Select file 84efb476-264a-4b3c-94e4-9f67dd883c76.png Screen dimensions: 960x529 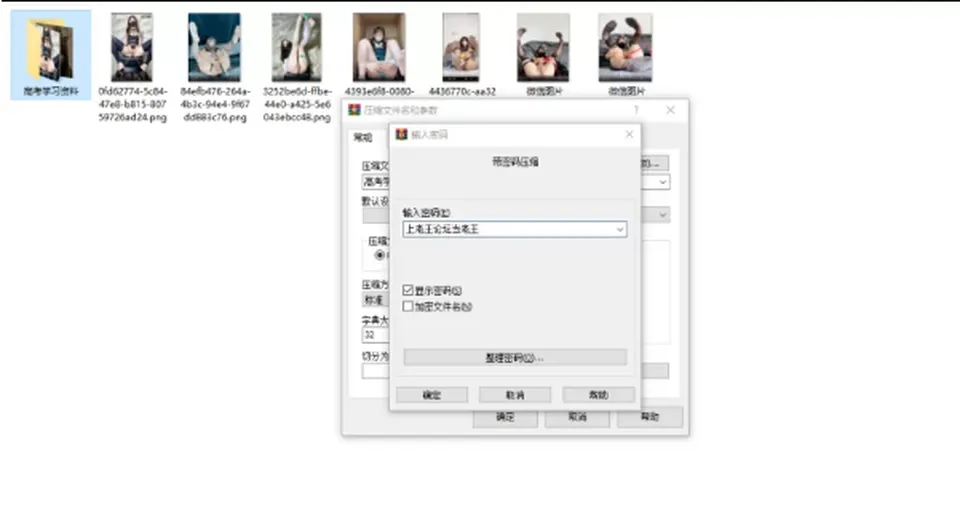click(214, 67)
